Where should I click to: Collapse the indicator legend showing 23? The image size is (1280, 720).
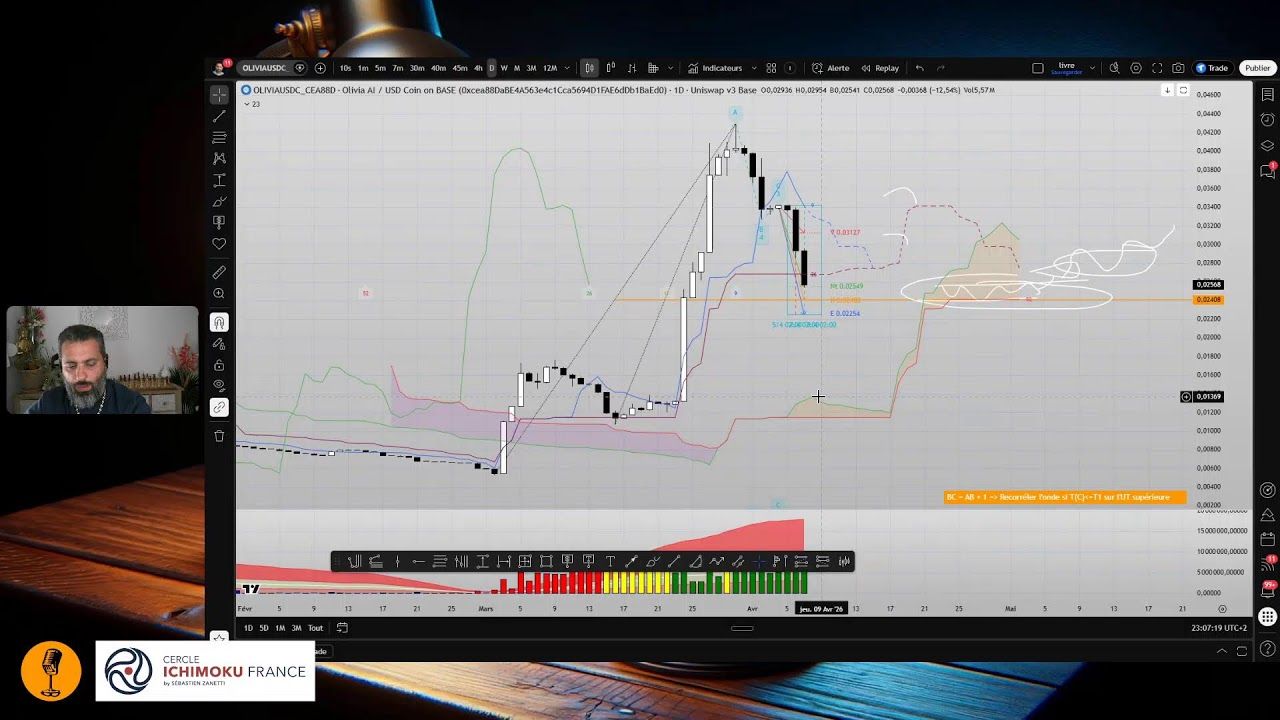point(246,104)
